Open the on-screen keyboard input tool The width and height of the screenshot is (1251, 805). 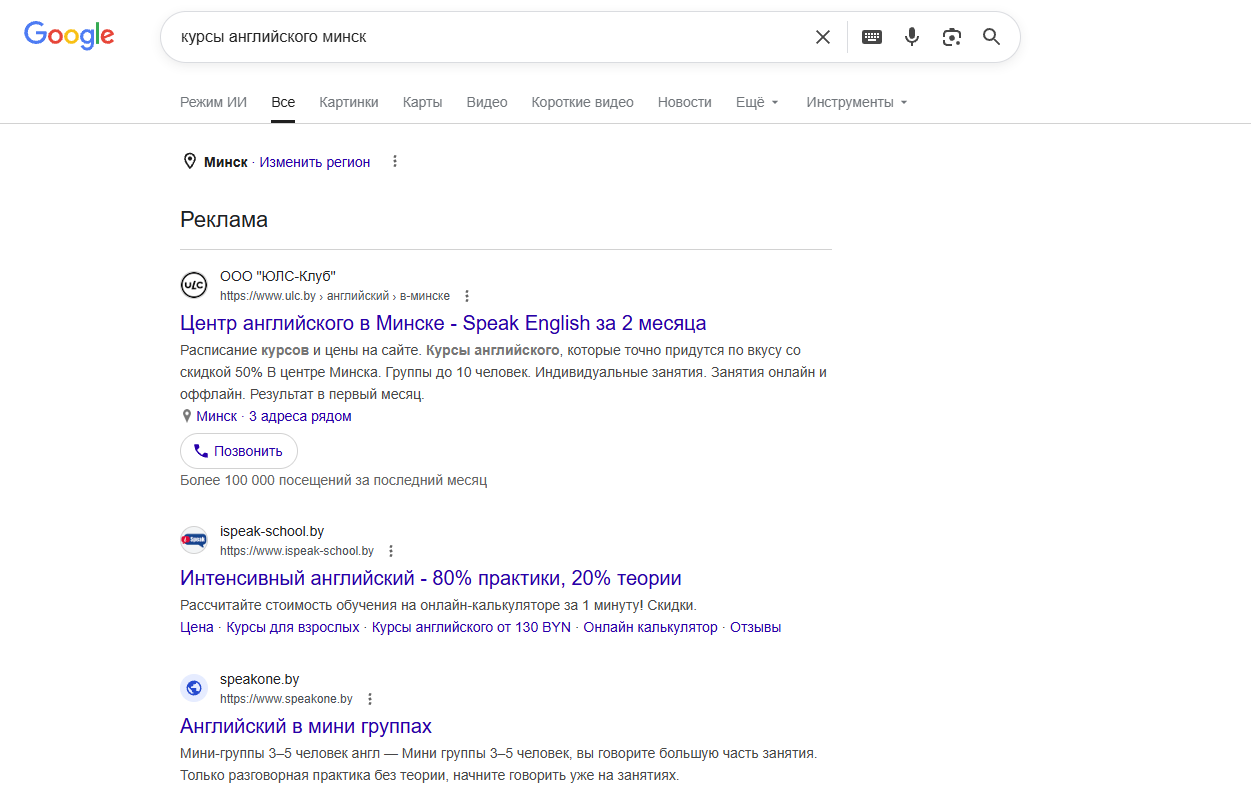point(872,37)
